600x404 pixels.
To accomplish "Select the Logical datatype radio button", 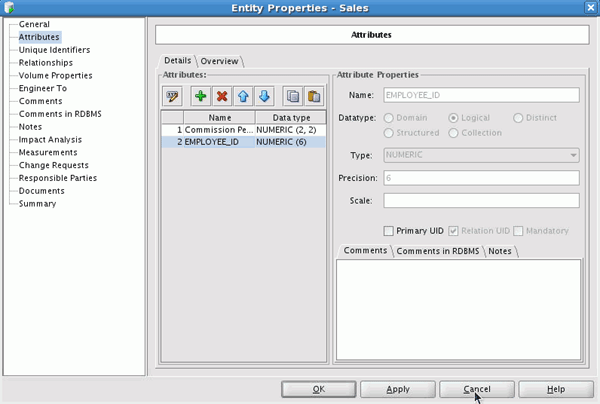I will pos(453,118).
